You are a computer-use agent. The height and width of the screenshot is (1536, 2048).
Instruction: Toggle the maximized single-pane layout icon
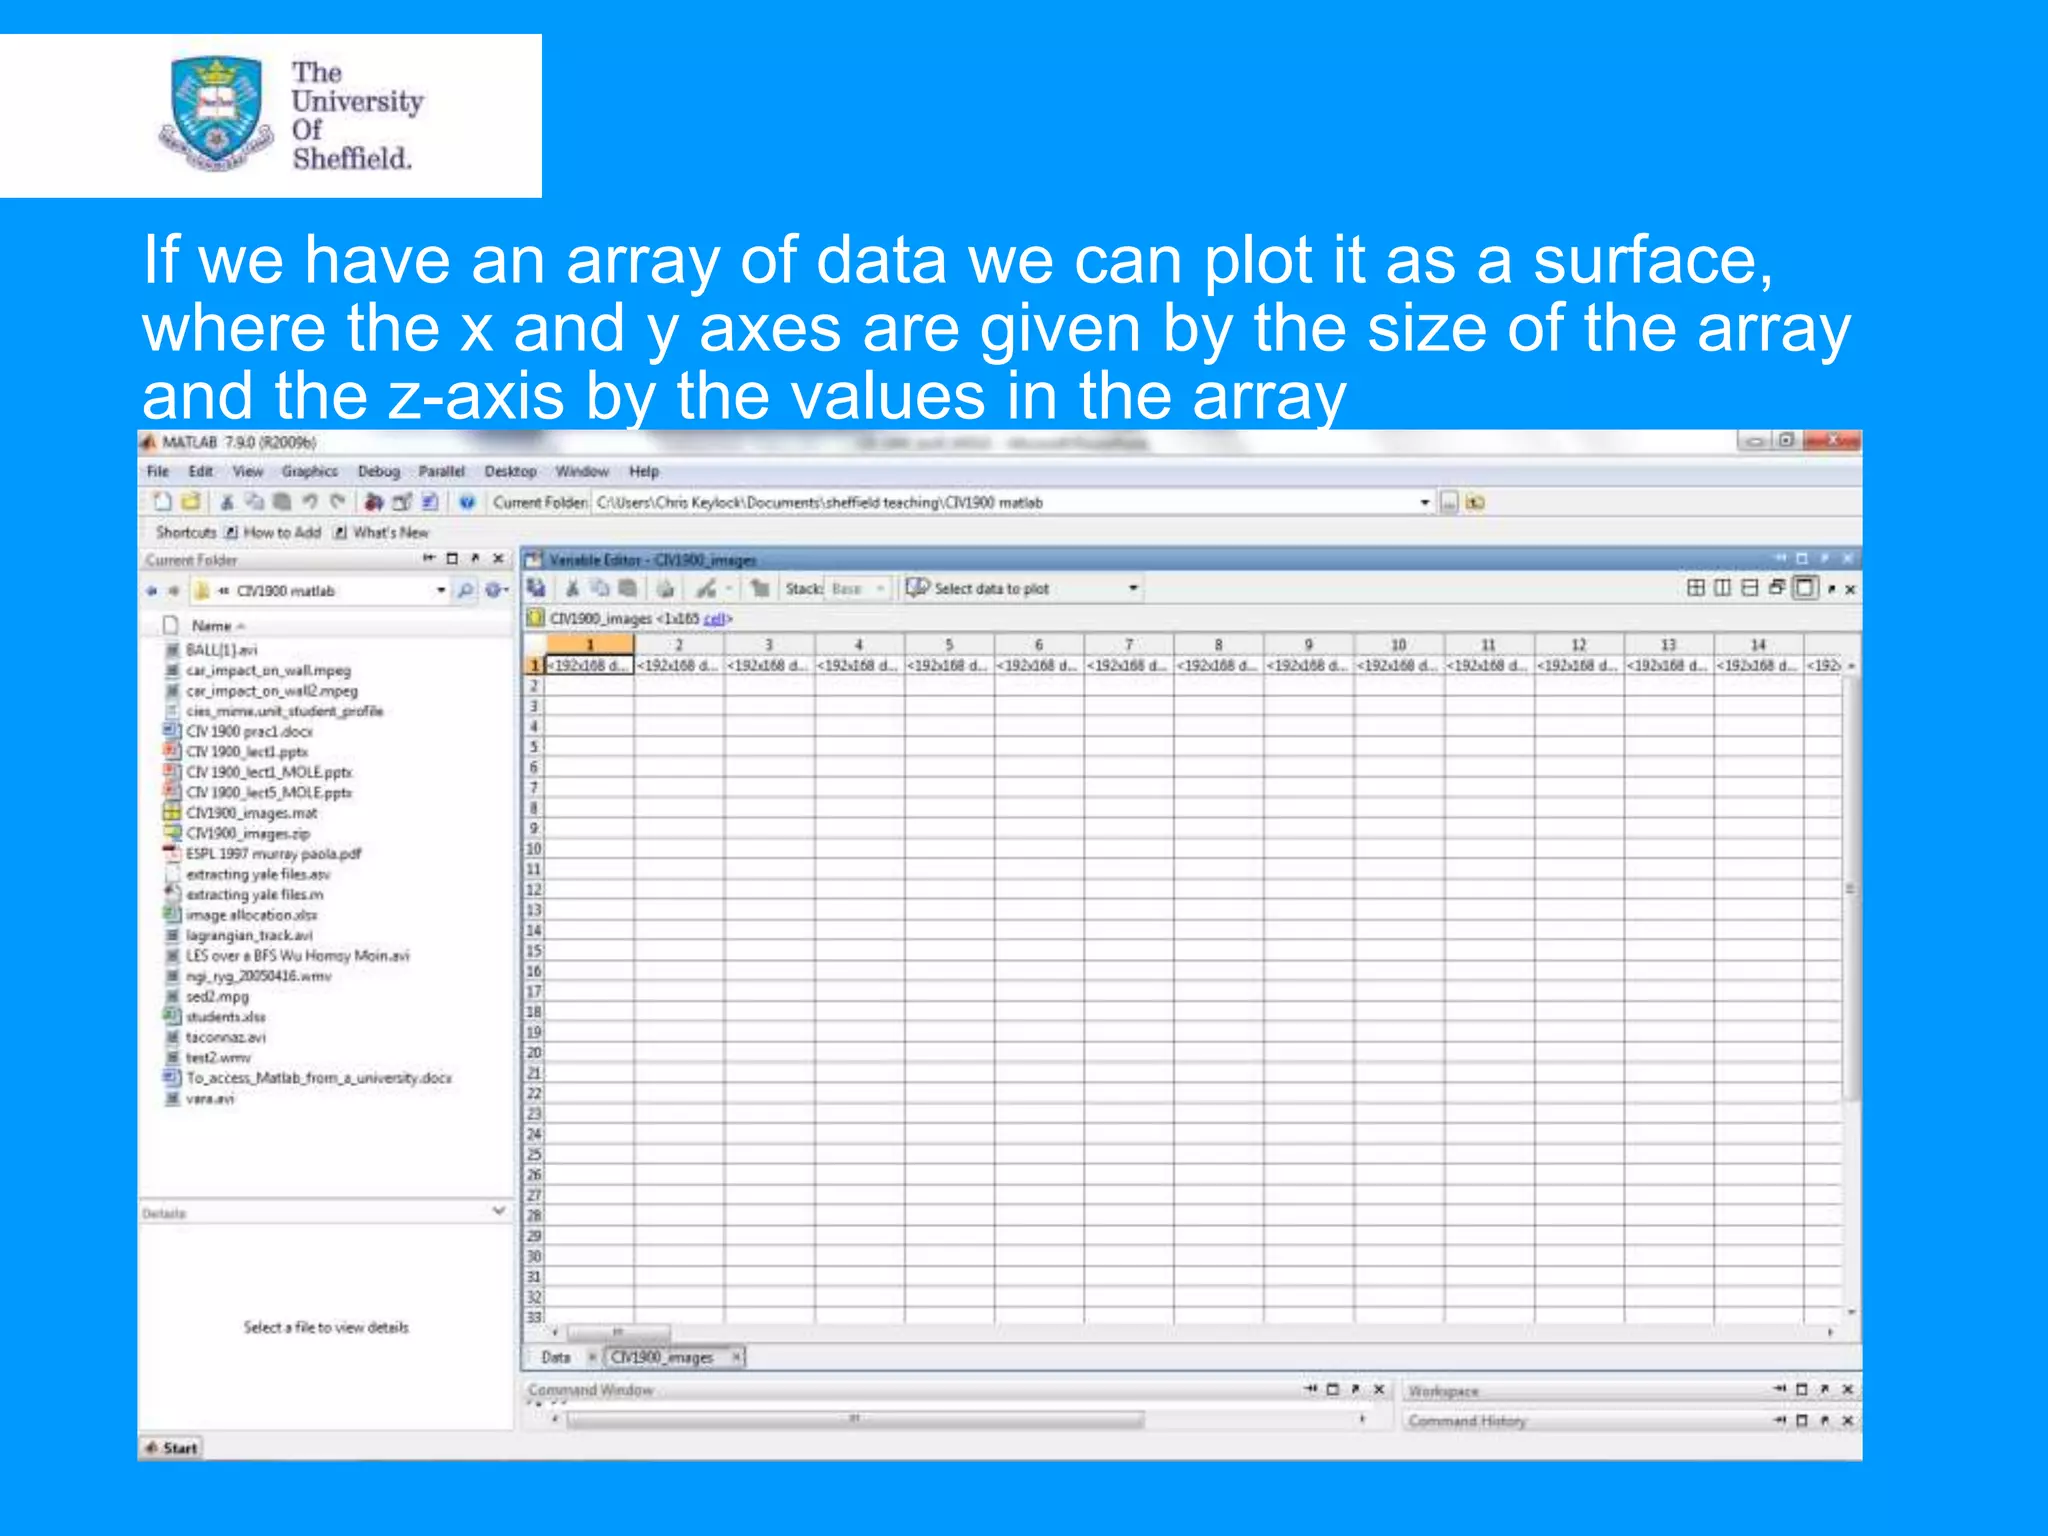pyautogui.click(x=1805, y=588)
